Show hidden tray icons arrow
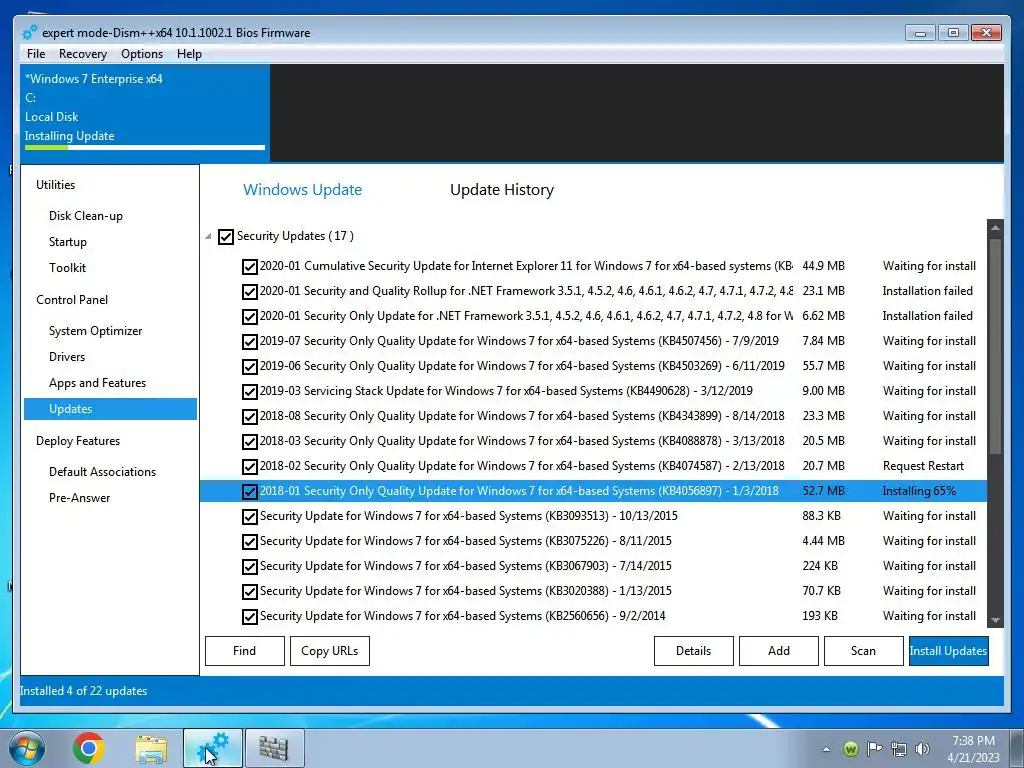This screenshot has height=768, width=1024. (x=826, y=749)
